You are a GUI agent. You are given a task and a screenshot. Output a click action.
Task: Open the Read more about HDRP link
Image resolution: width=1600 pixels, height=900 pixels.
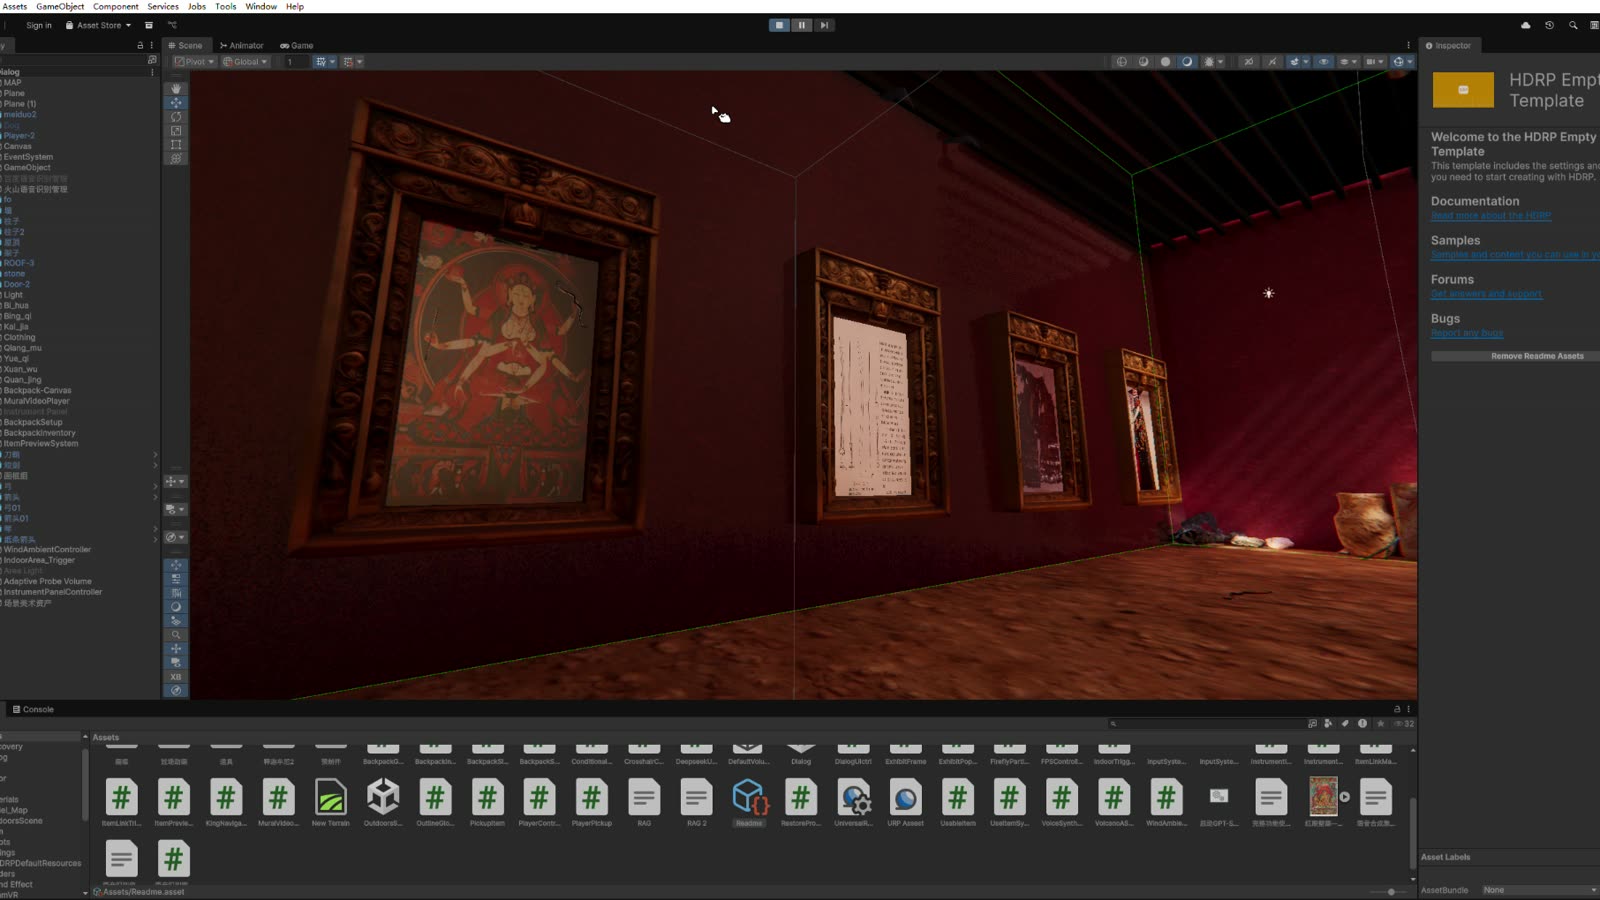point(1491,216)
